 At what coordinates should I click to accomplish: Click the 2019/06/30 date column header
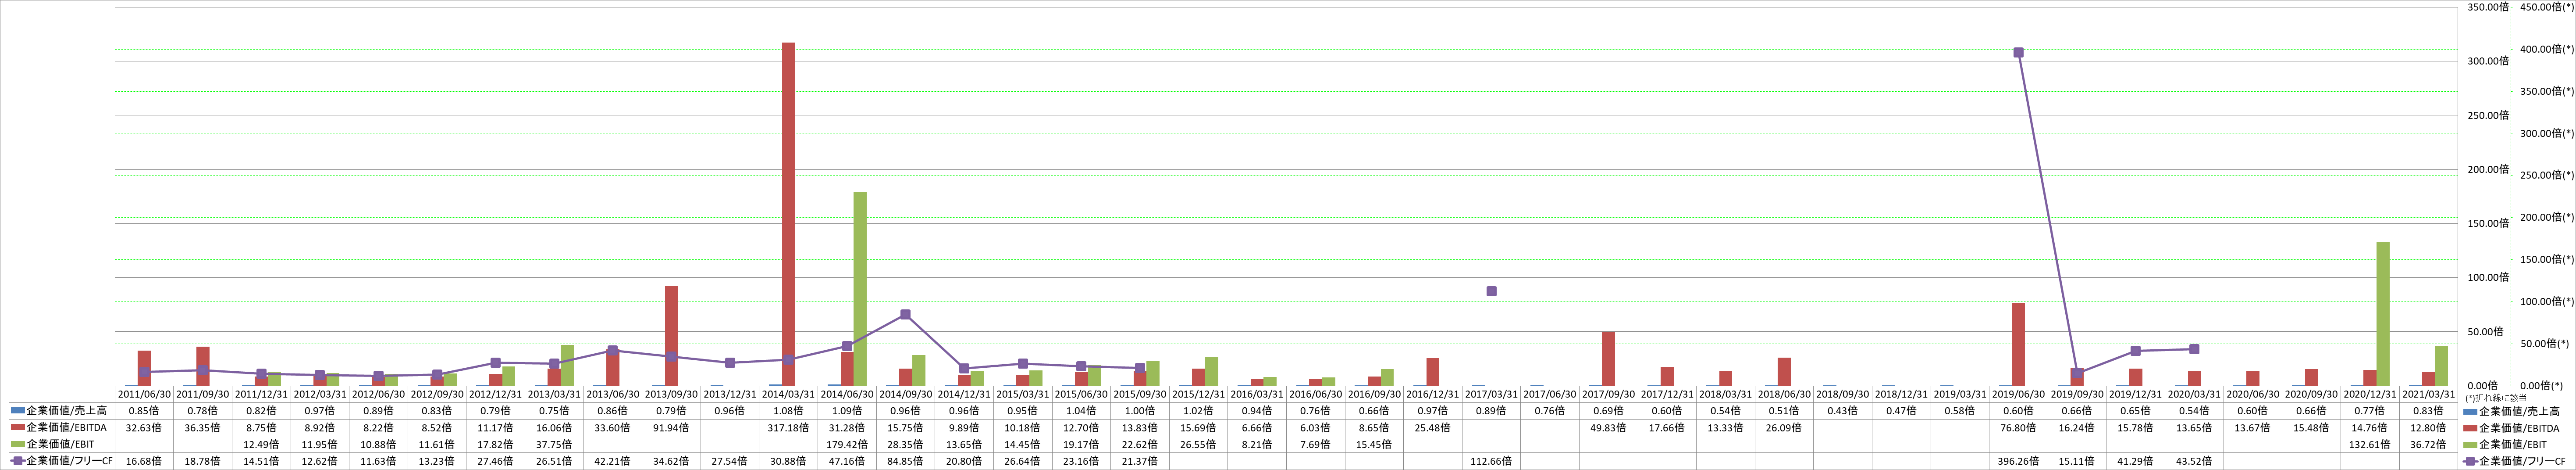pos(2018,394)
